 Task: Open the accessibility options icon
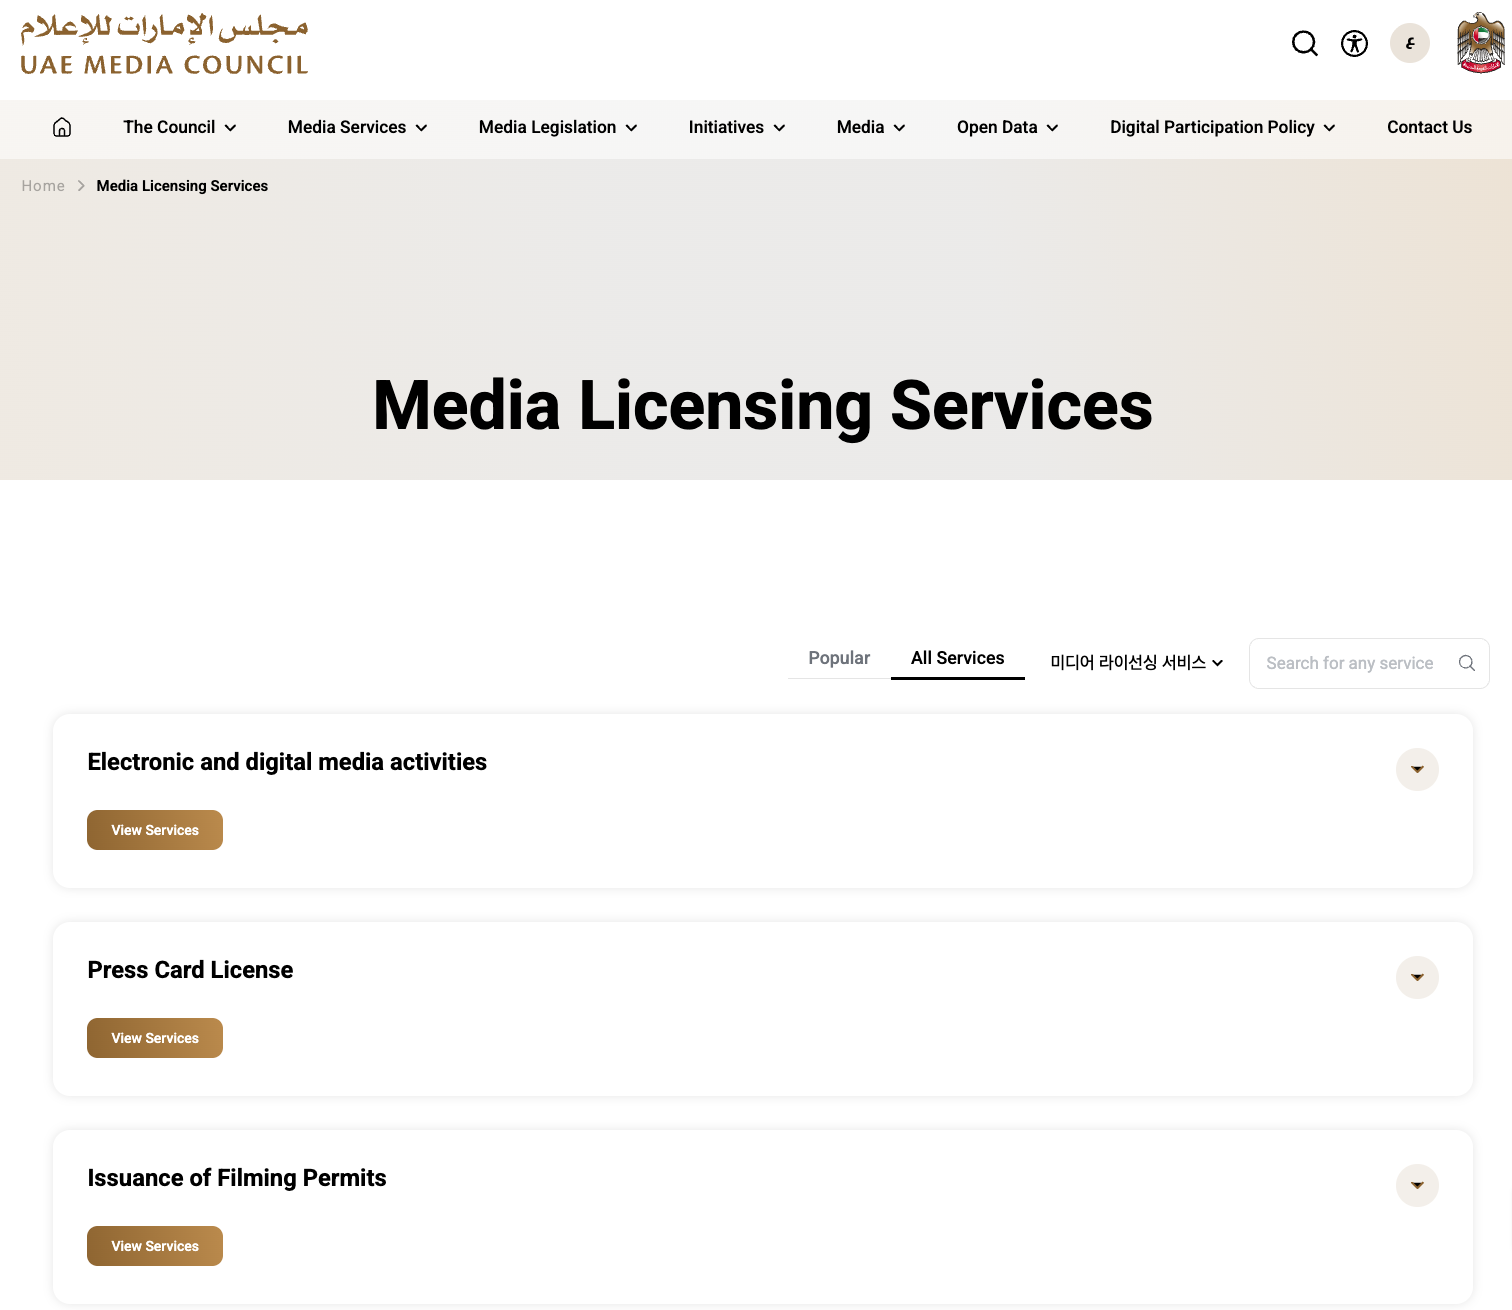[1354, 43]
